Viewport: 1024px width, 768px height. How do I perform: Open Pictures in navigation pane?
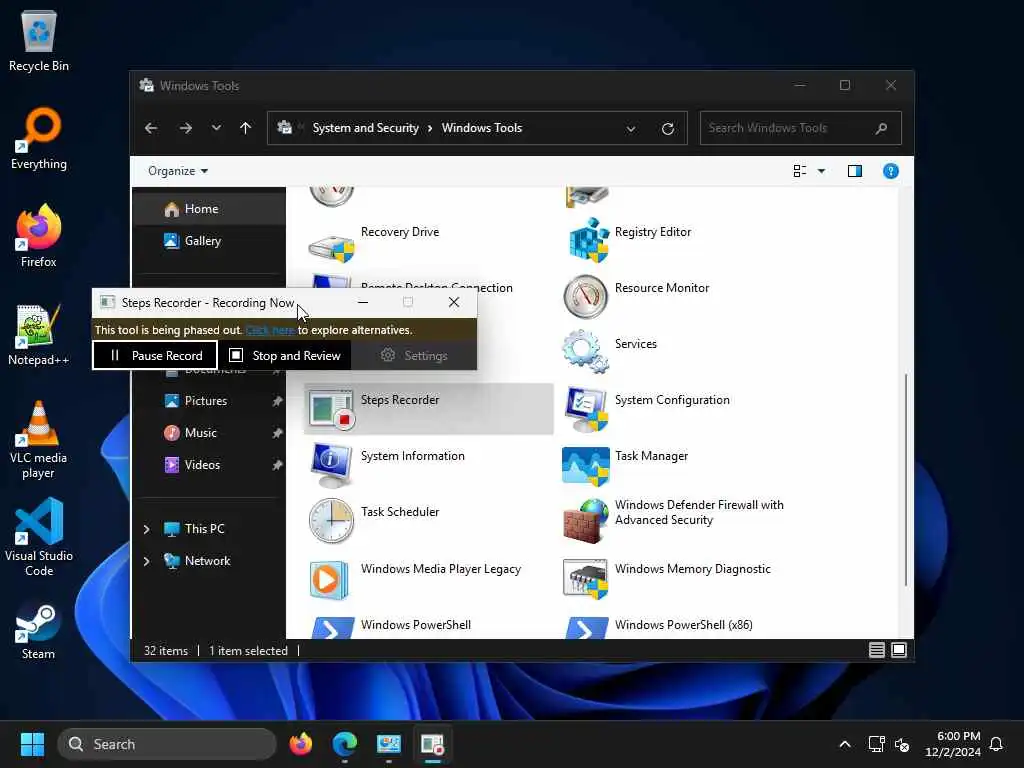pos(209,401)
